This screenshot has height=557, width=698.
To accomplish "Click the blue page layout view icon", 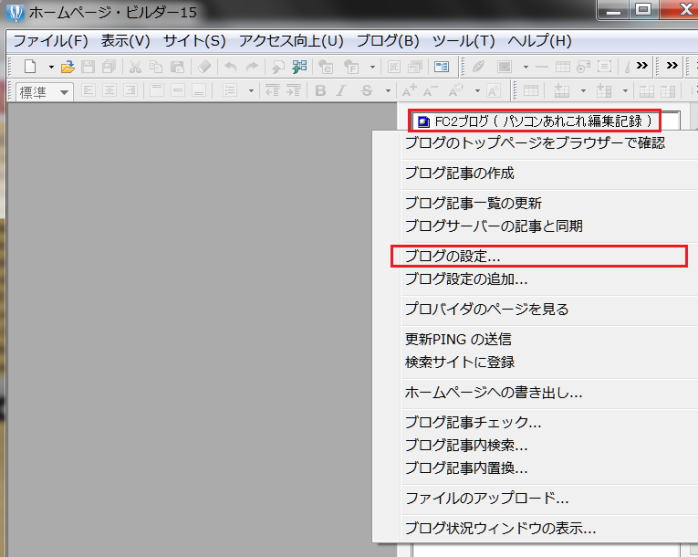I will (x=441, y=67).
